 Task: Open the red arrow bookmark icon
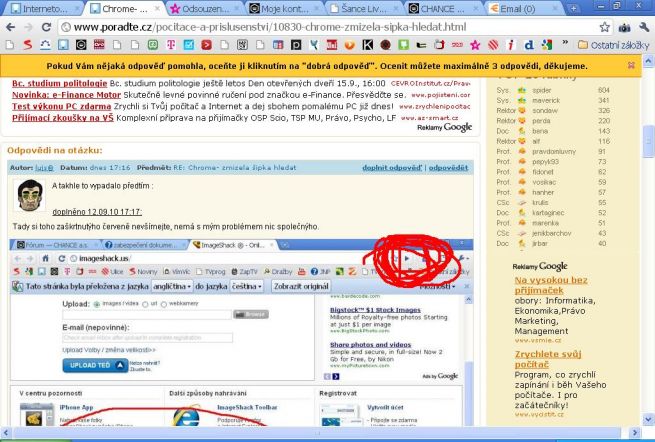[x=206, y=45]
